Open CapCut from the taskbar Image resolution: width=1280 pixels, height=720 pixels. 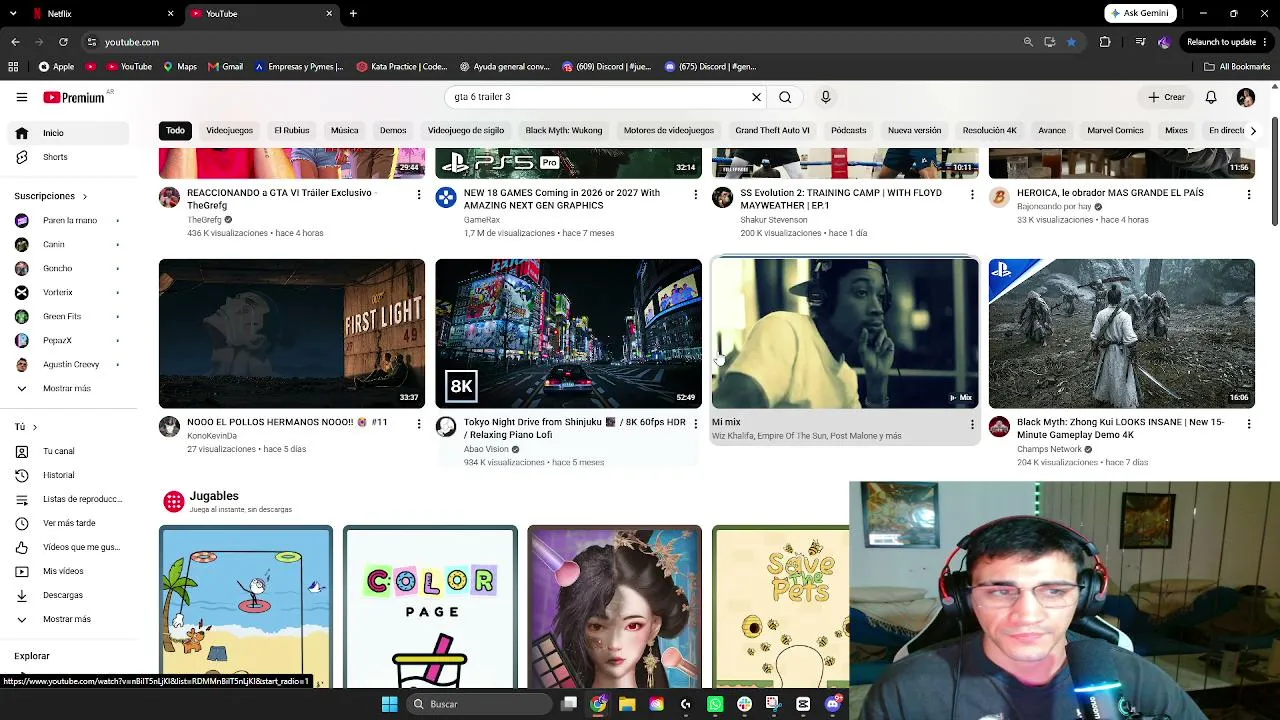pos(803,704)
